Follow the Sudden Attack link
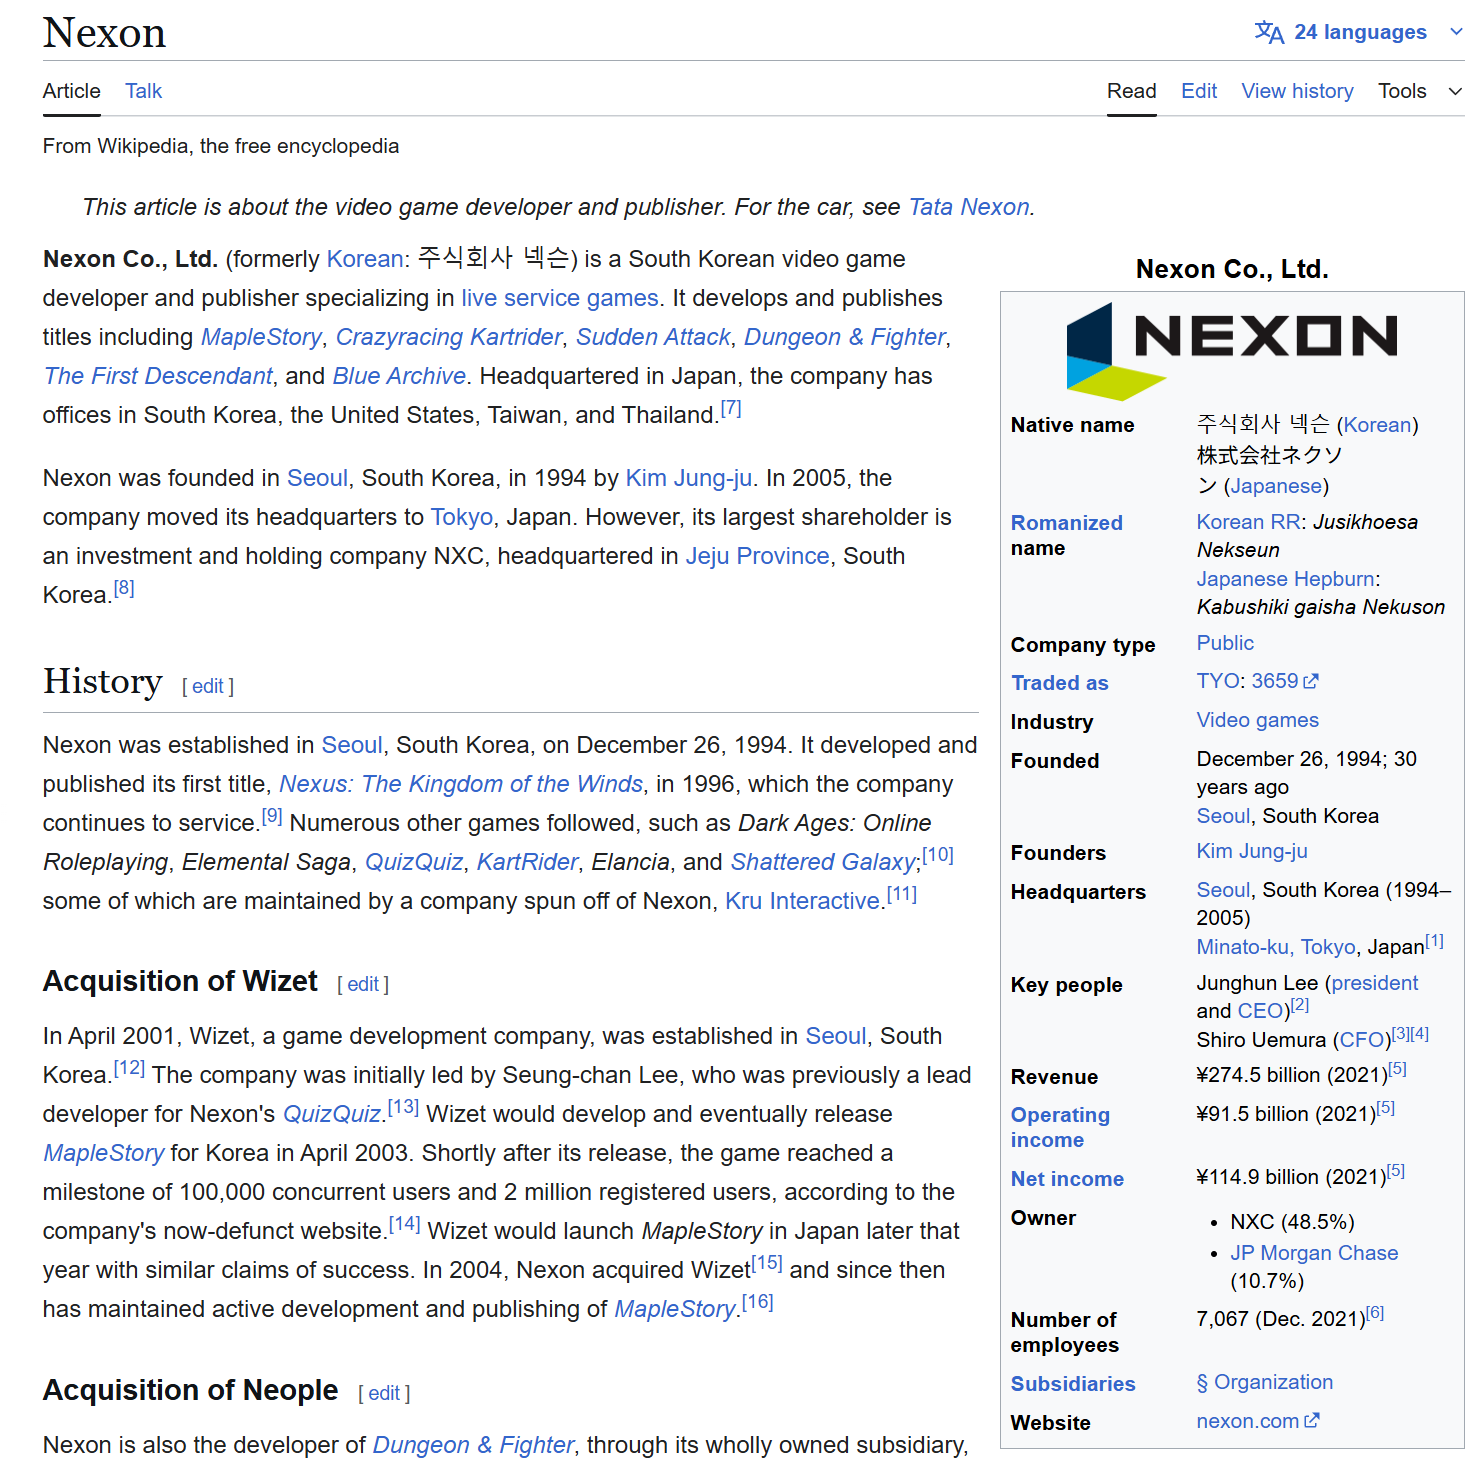The height and width of the screenshot is (1465, 1476). pyautogui.click(x=653, y=337)
